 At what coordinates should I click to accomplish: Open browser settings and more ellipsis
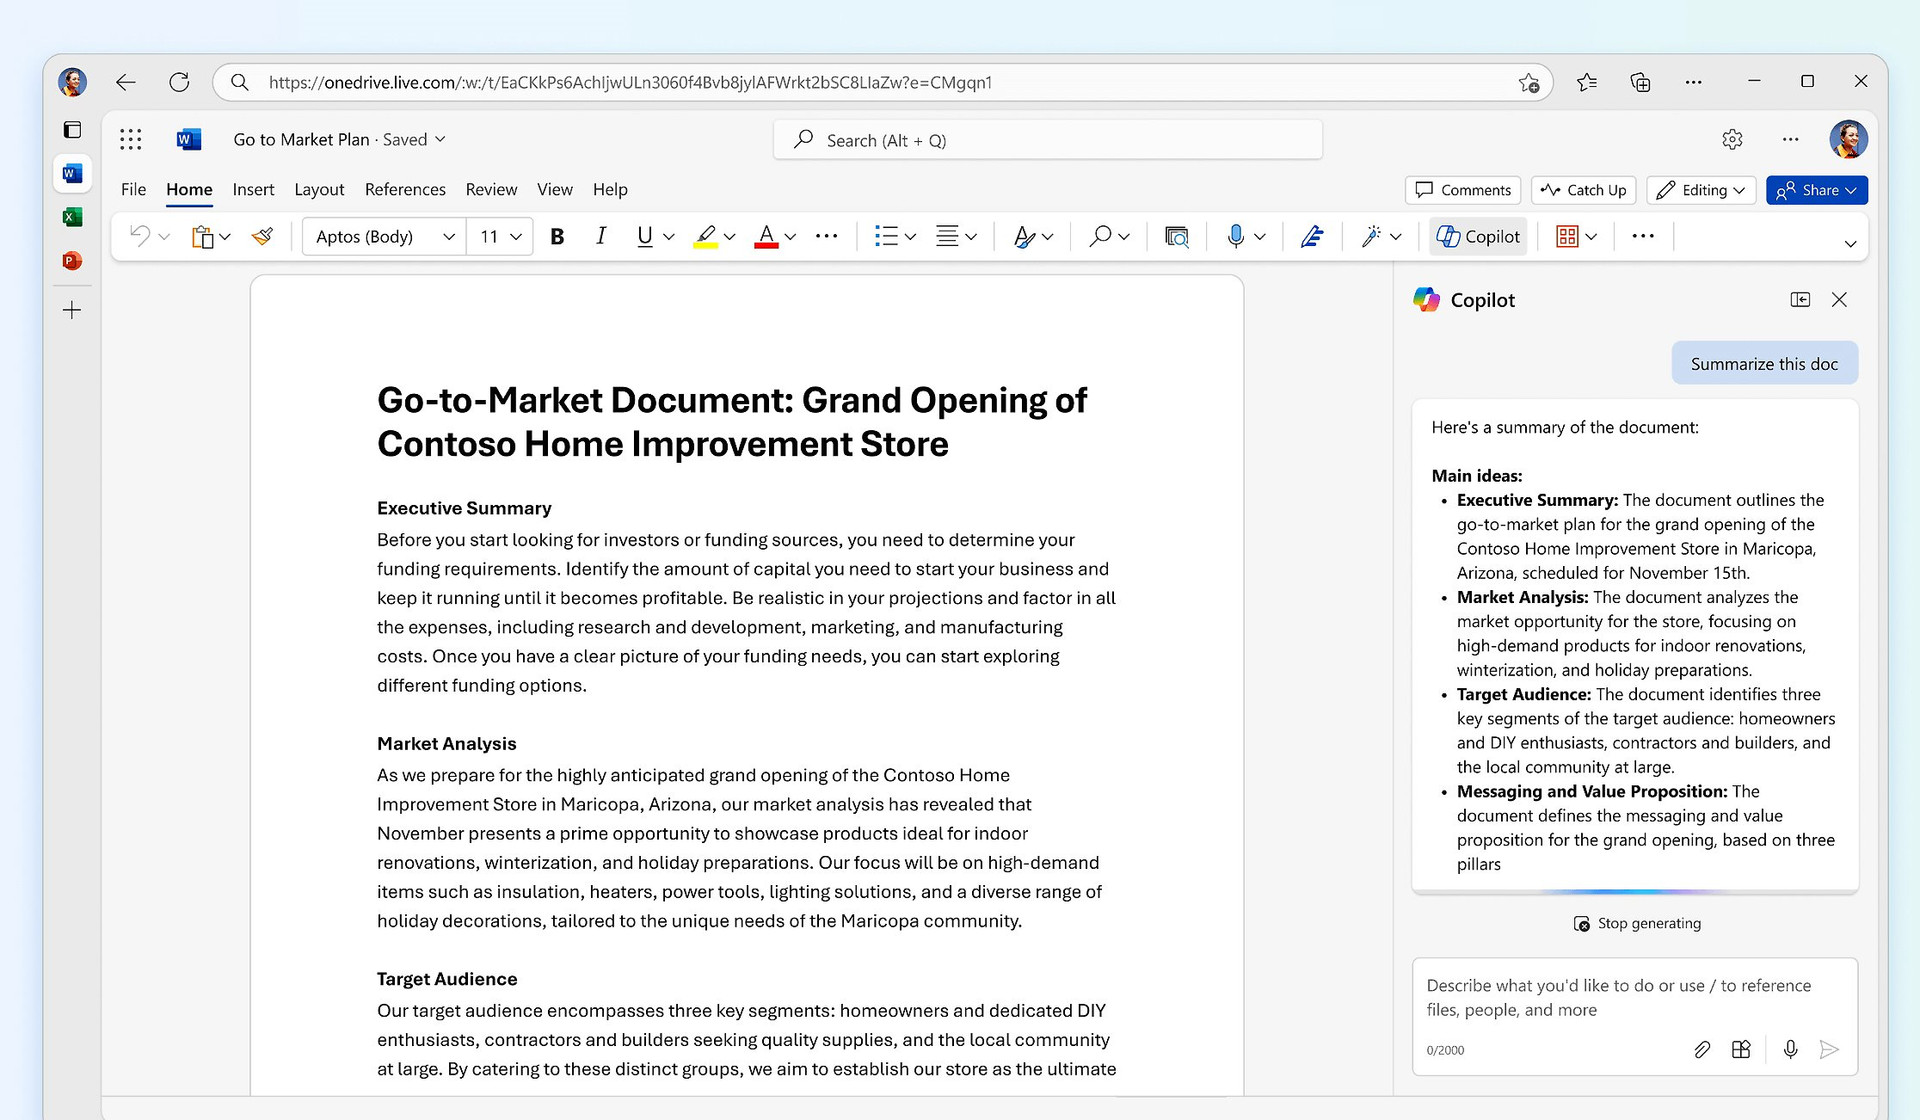[x=1693, y=82]
